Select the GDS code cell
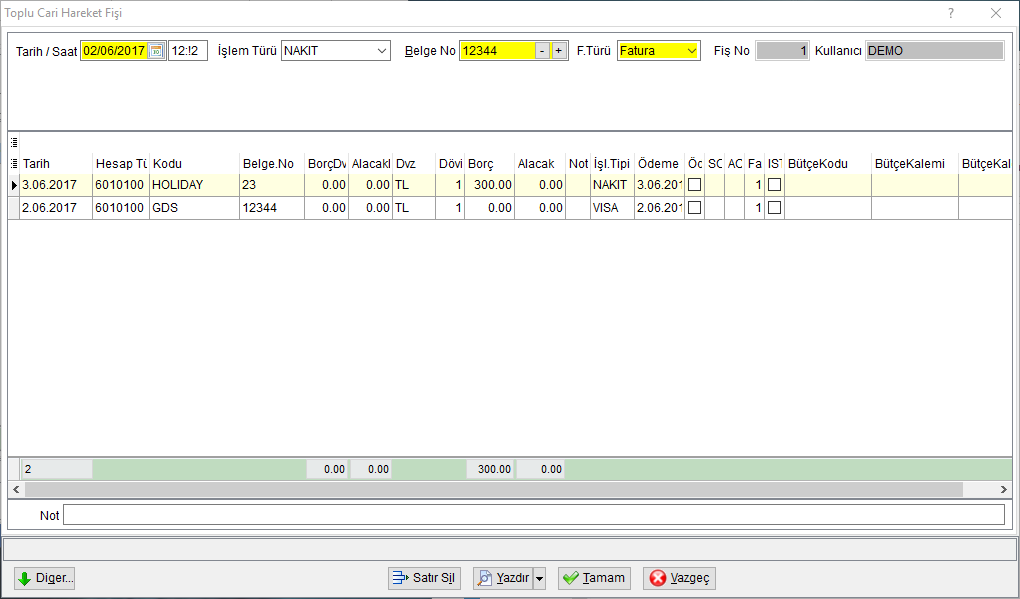Screen dimensions: 1020x599 click(195, 207)
